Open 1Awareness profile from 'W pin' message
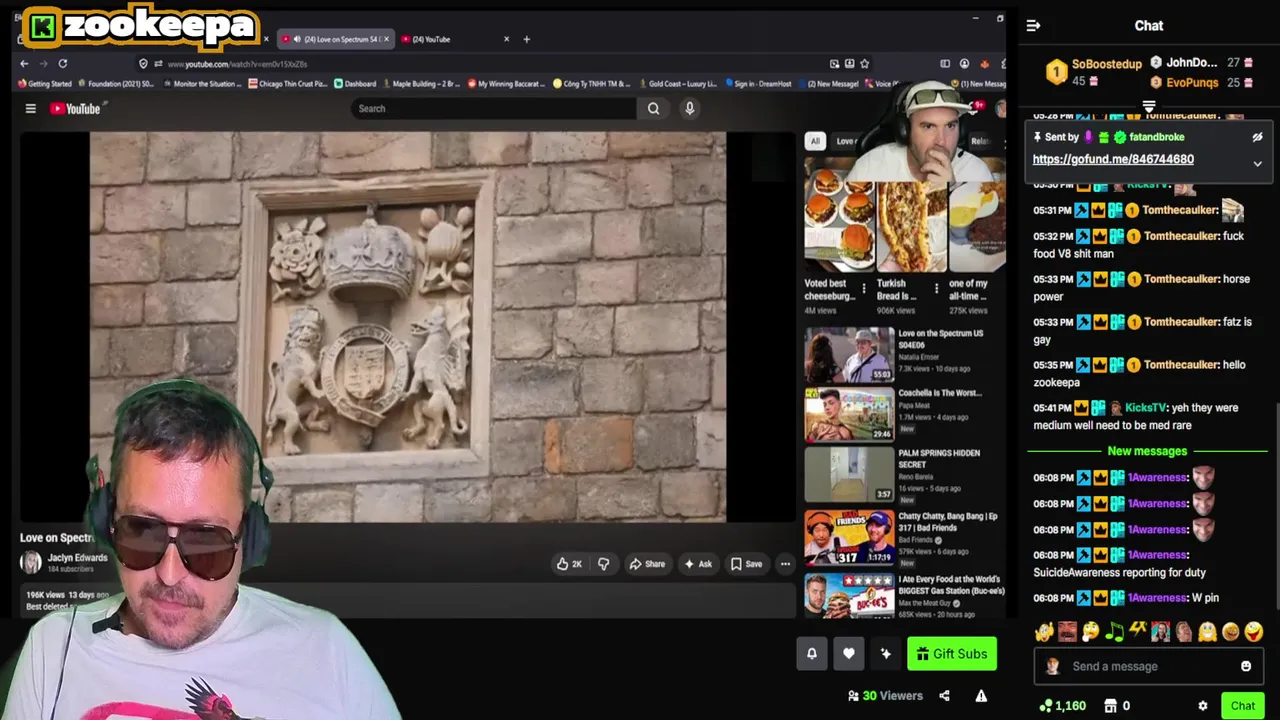The image size is (1280, 720). pyautogui.click(x=1157, y=598)
